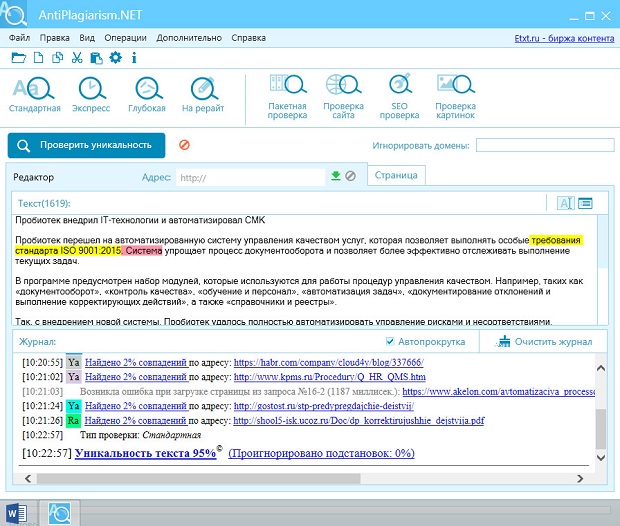Open the kpms.ru Q_HR_QMS link

click(330, 377)
